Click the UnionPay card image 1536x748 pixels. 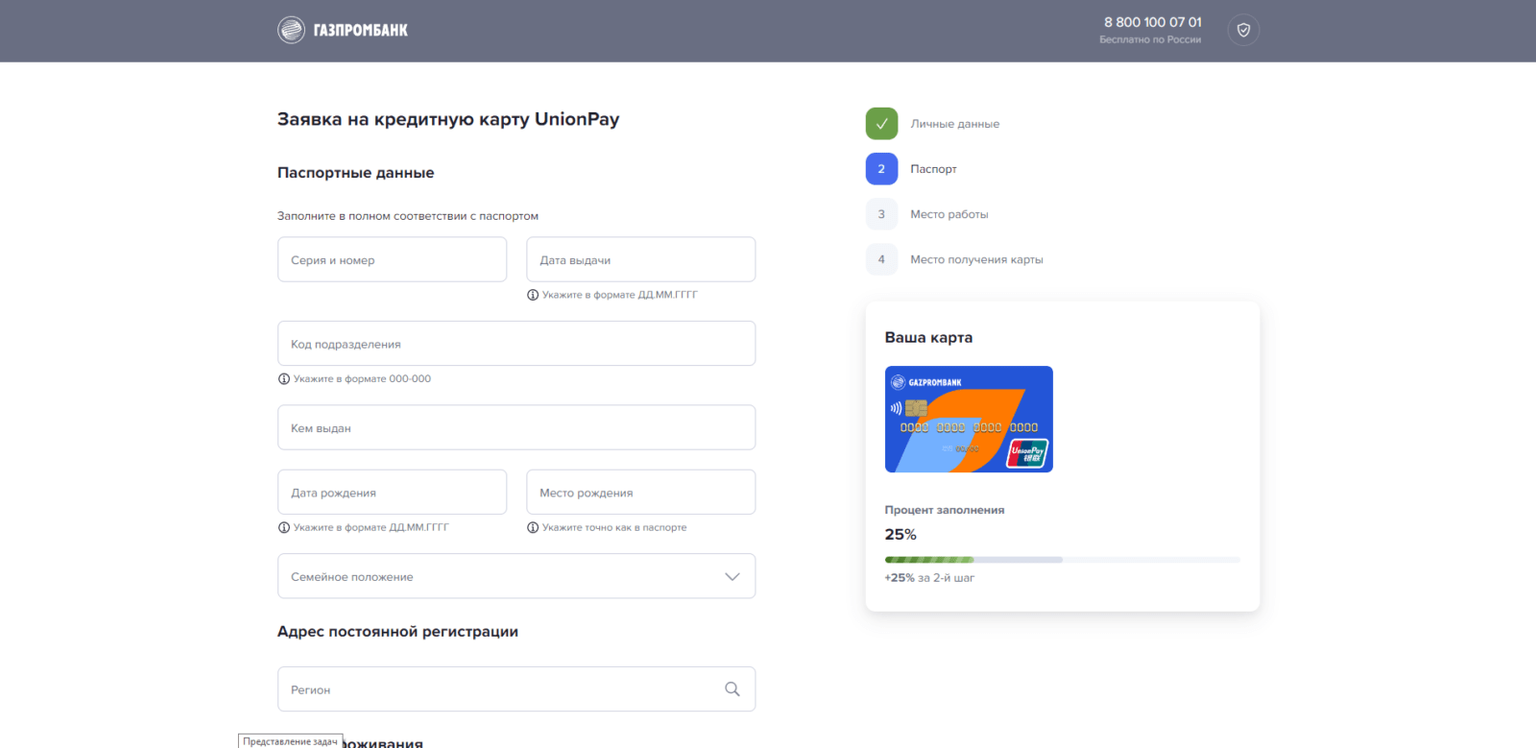[x=969, y=419]
